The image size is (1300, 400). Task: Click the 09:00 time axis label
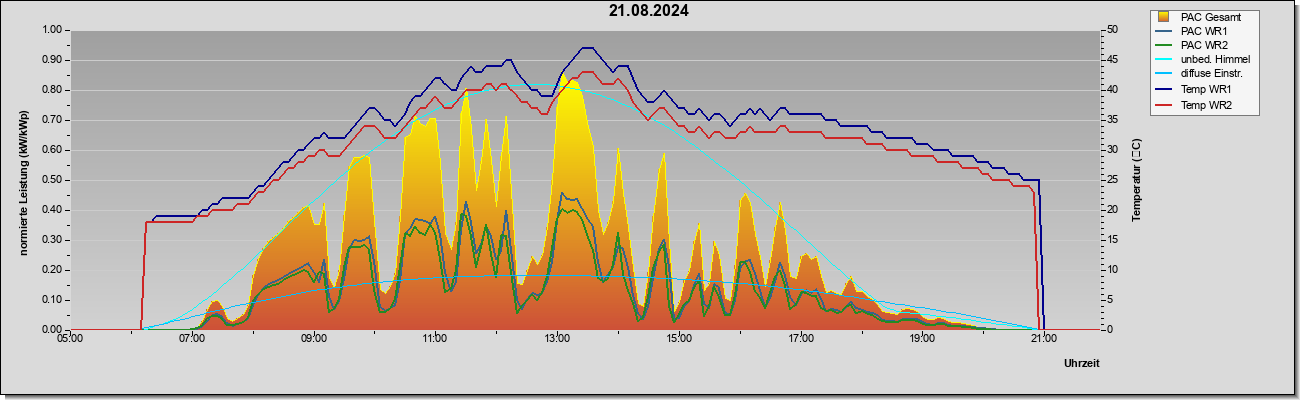pos(314,340)
